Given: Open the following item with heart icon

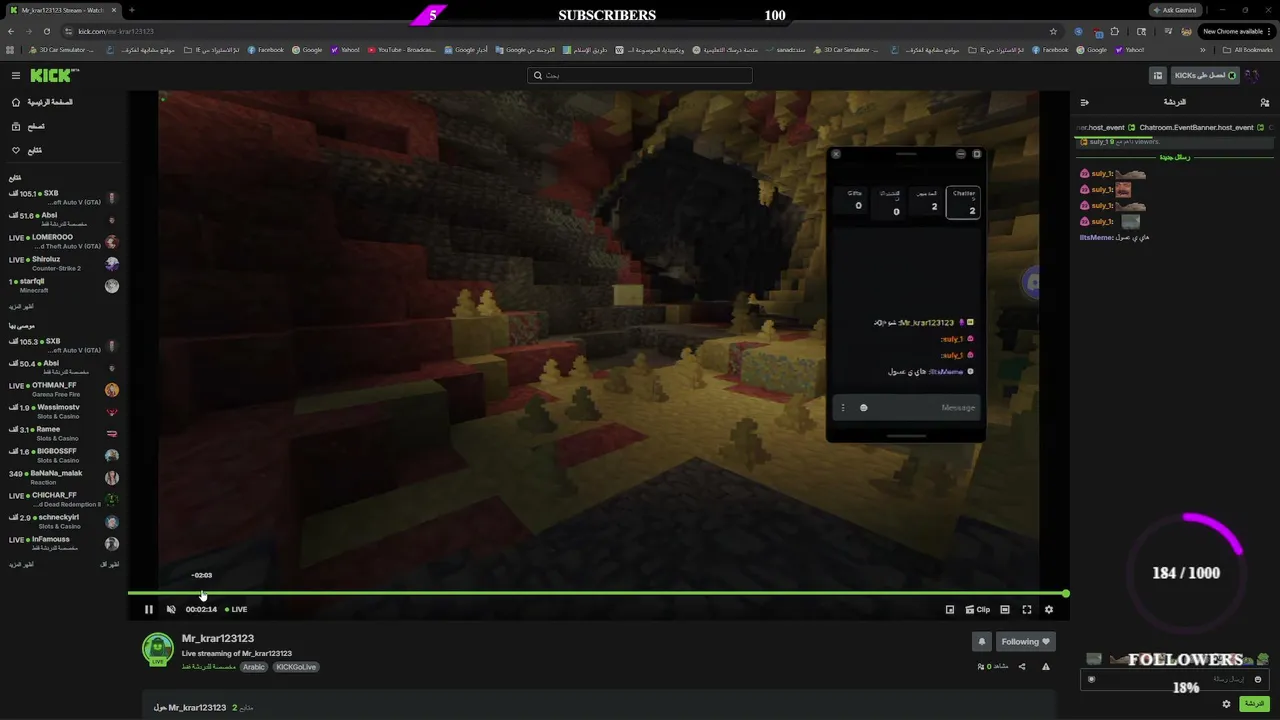Looking at the screenshot, I should (x=27, y=150).
